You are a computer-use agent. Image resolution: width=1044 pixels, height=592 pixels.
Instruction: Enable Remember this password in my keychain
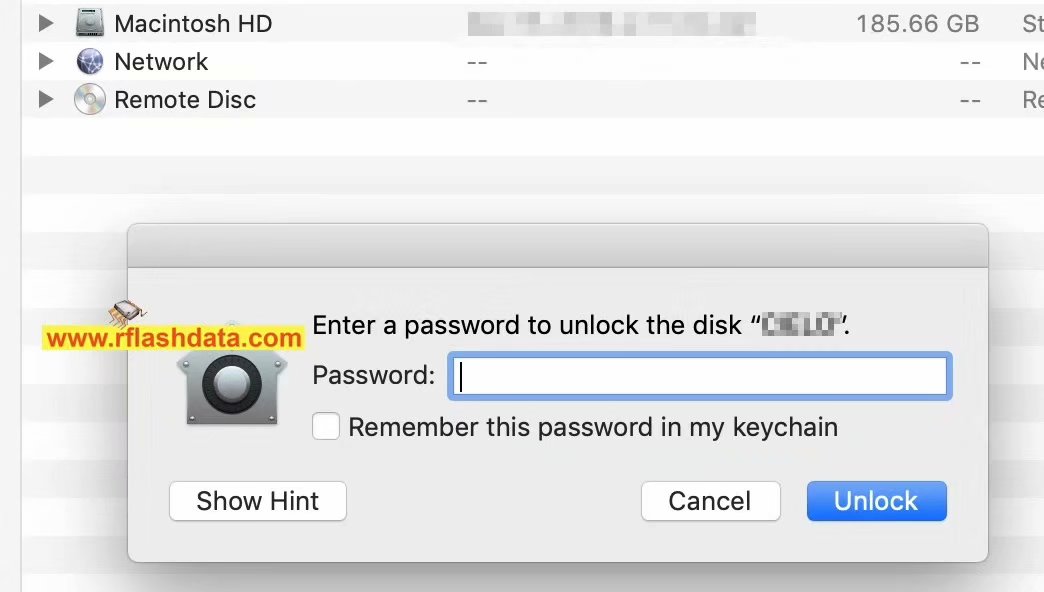coord(326,427)
